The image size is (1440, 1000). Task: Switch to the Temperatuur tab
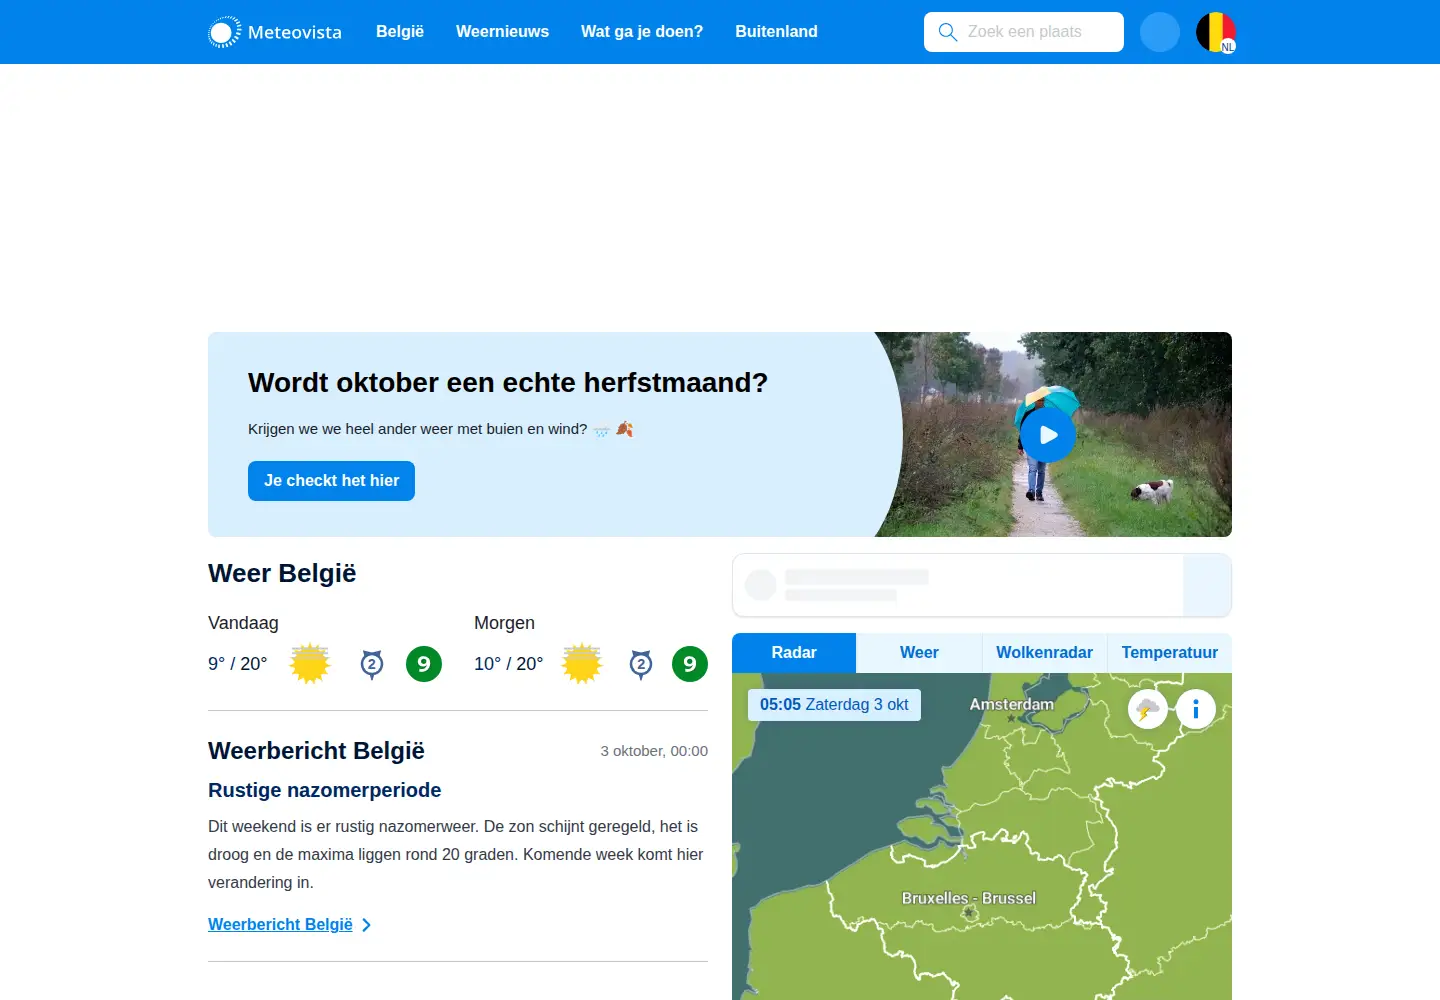(x=1170, y=653)
